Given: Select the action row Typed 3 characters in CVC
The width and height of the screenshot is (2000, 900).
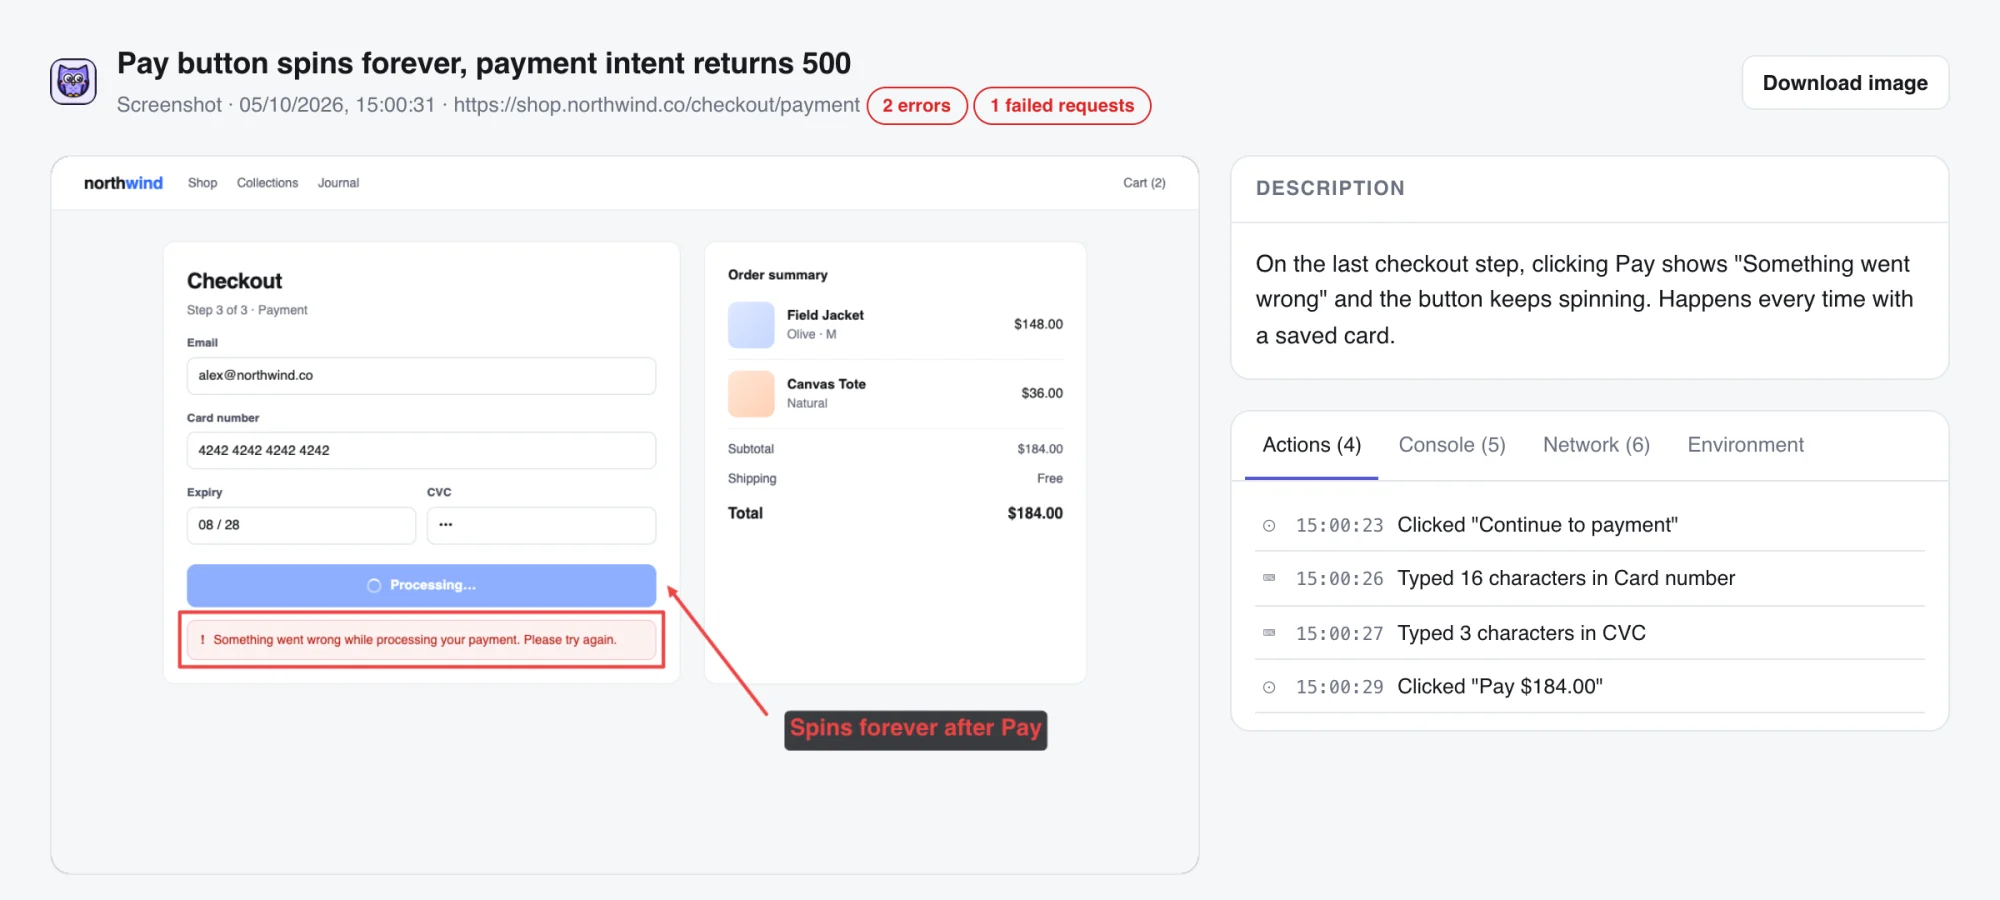Looking at the screenshot, I should coord(1590,633).
